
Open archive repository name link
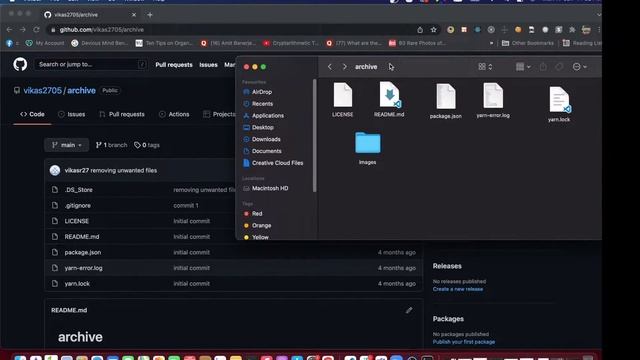tap(81, 91)
